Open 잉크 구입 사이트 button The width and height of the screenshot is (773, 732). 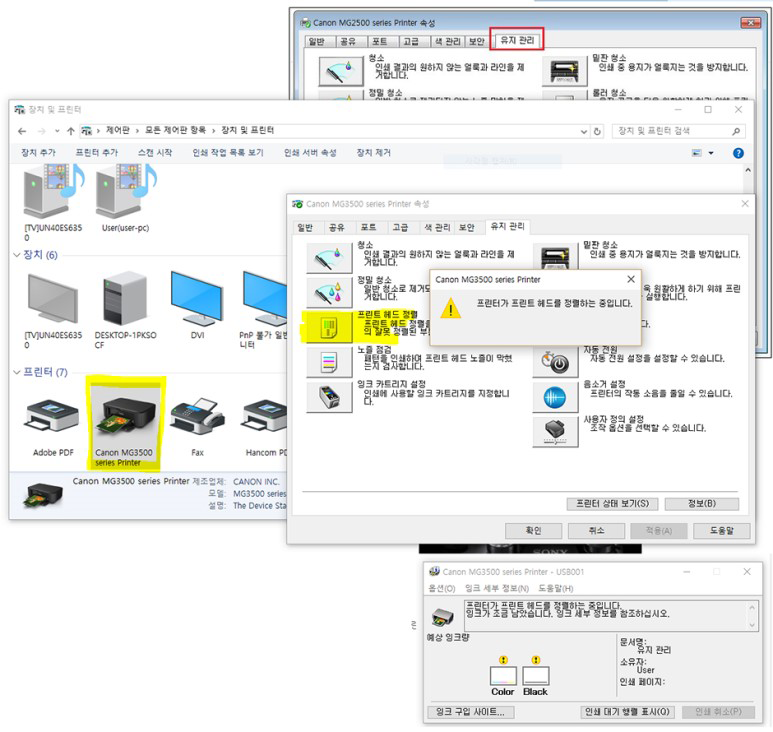(471, 712)
